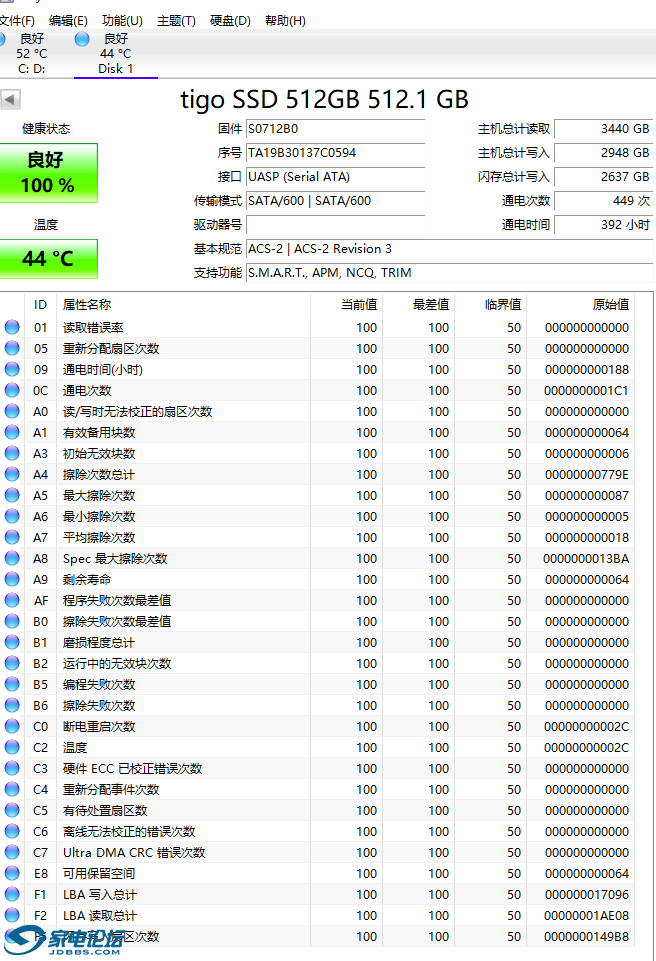Open the 主题(T) menu

pyautogui.click(x=176, y=21)
